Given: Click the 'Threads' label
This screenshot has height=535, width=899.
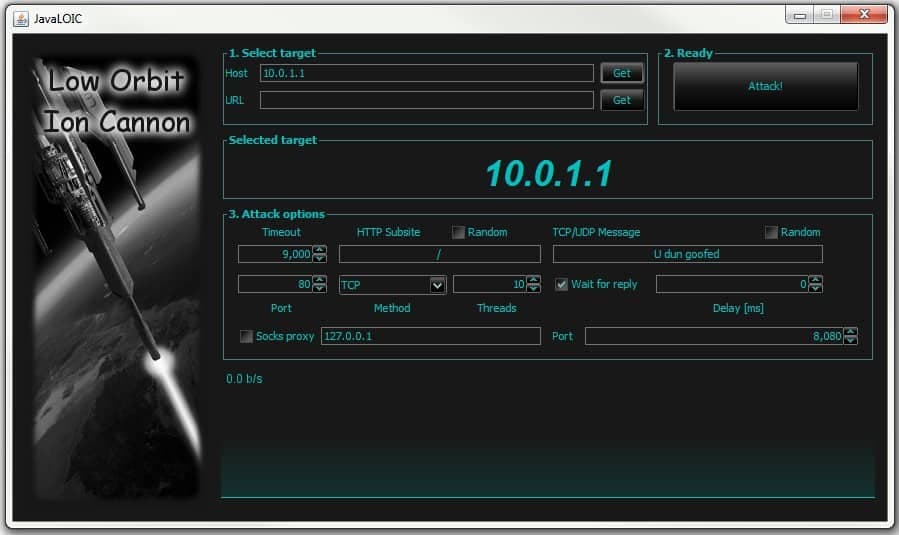Looking at the screenshot, I should click(497, 308).
